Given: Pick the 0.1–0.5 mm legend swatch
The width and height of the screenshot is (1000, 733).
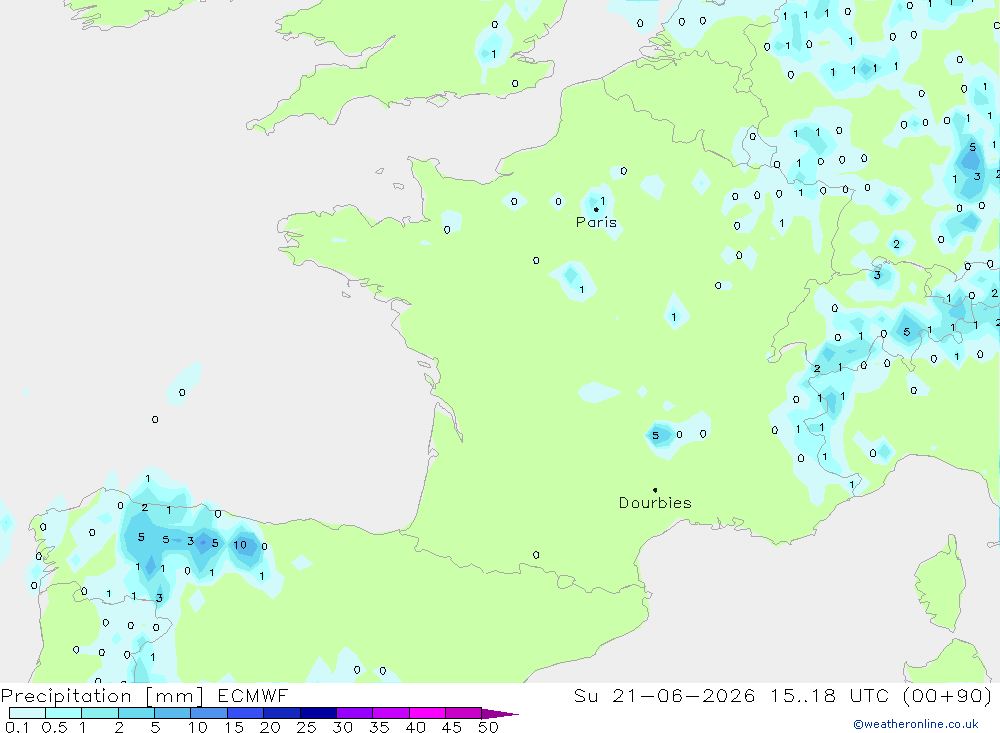Looking at the screenshot, I should coord(27,713).
